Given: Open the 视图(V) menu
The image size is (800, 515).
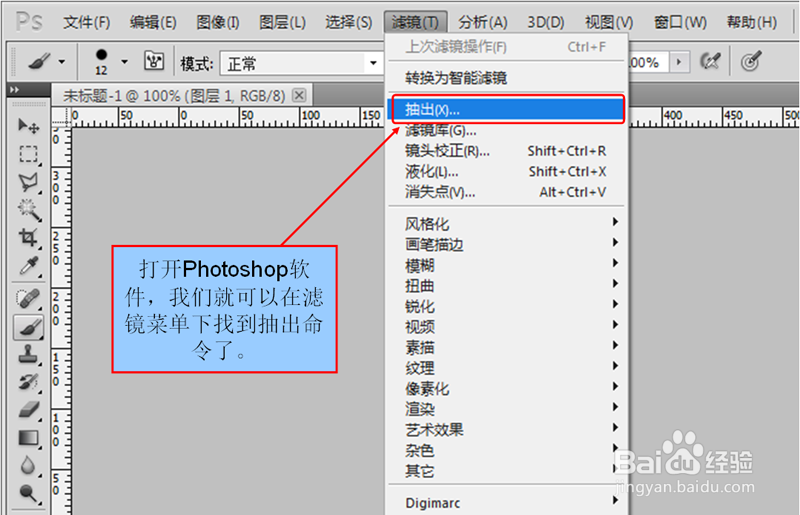Looking at the screenshot, I should 609,22.
